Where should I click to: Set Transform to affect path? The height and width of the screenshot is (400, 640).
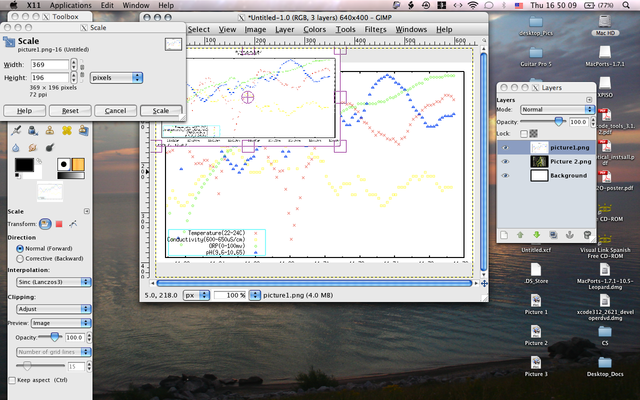[73, 224]
